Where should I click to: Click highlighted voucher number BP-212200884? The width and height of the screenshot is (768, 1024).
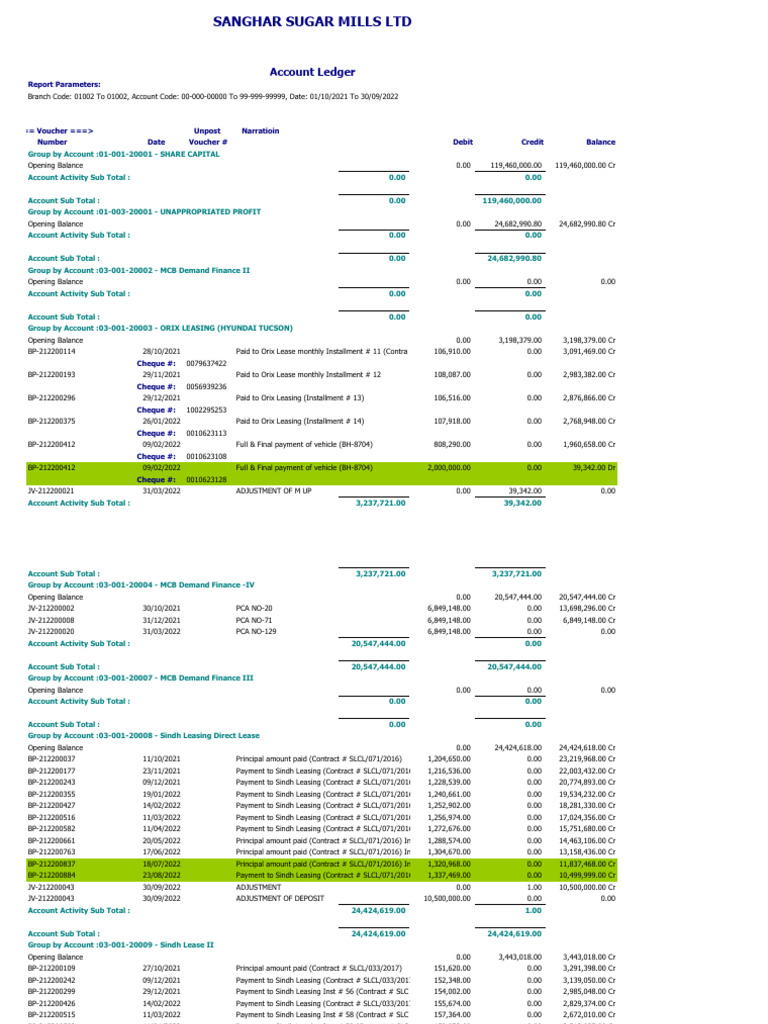click(x=52, y=875)
